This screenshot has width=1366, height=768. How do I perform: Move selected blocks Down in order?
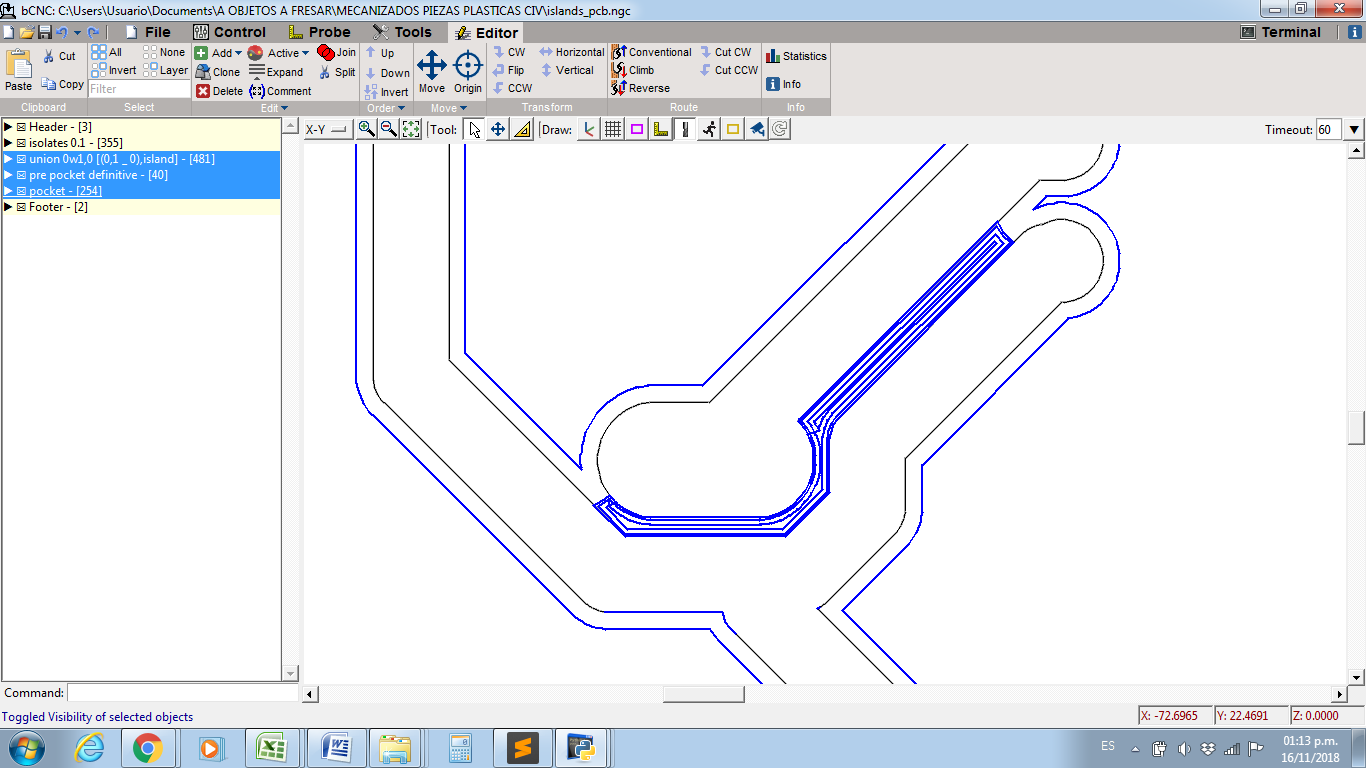[x=387, y=73]
